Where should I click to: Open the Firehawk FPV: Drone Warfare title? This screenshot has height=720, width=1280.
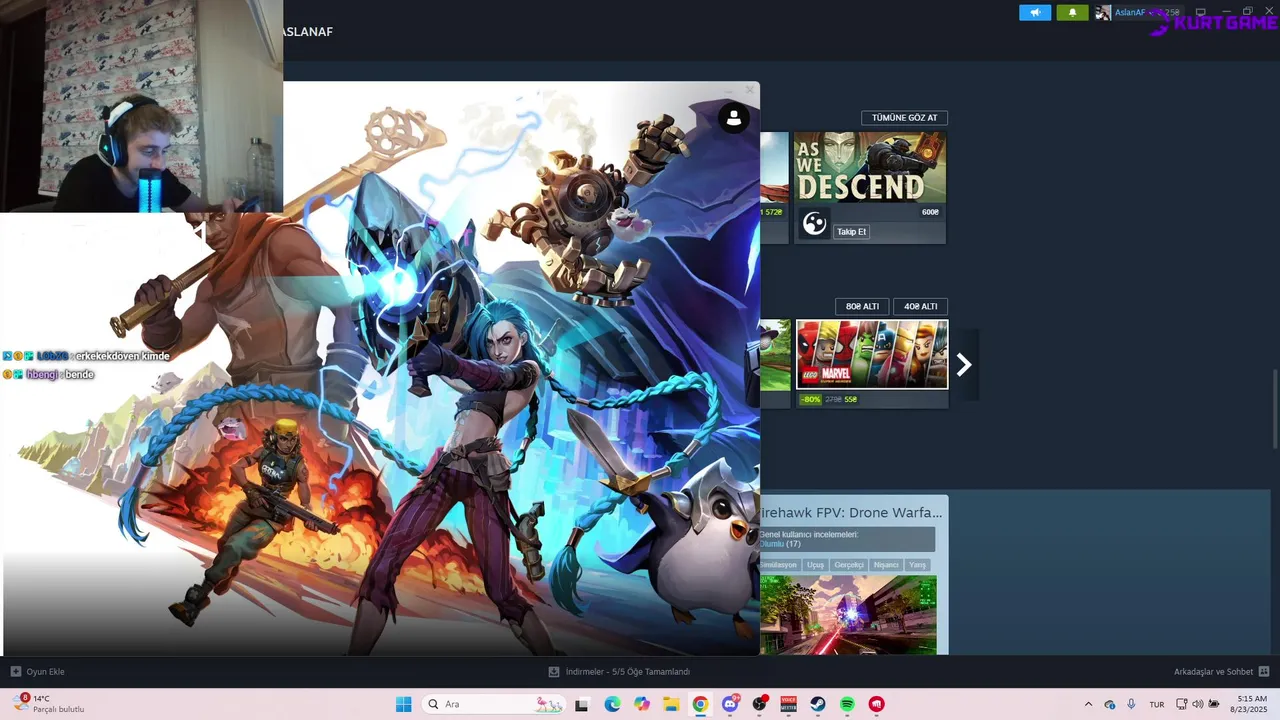click(x=850, y=512)
